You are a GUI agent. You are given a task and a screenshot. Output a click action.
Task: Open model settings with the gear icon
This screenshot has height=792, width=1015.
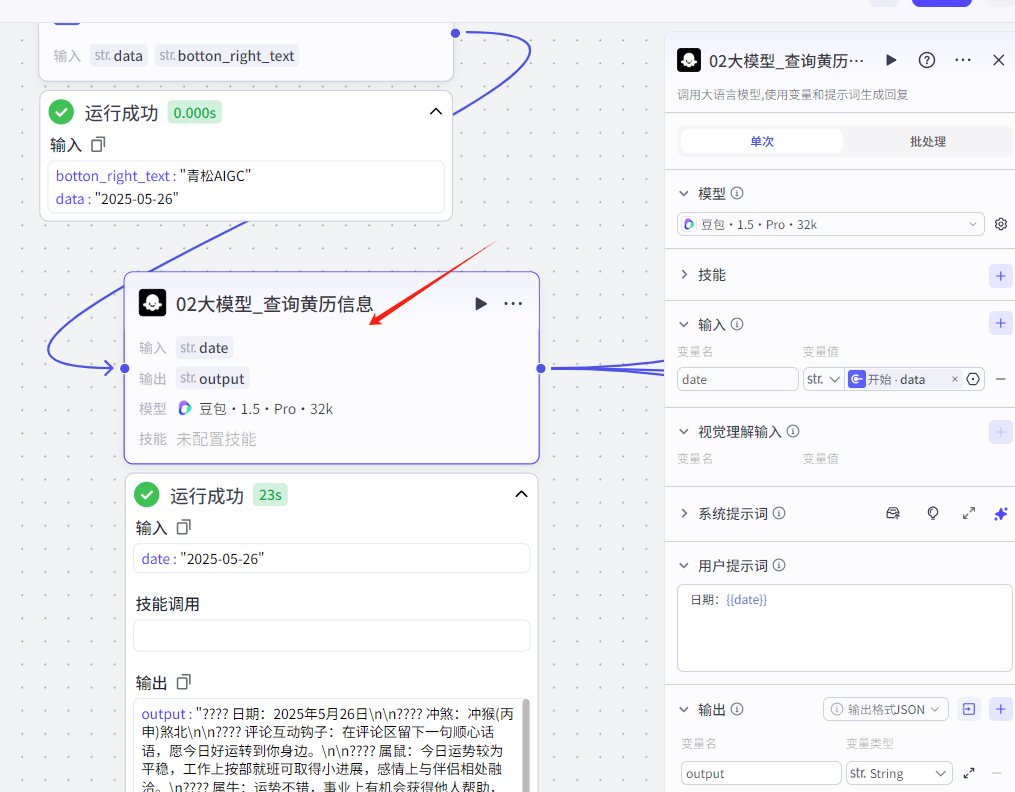(x=1000, y=223)
